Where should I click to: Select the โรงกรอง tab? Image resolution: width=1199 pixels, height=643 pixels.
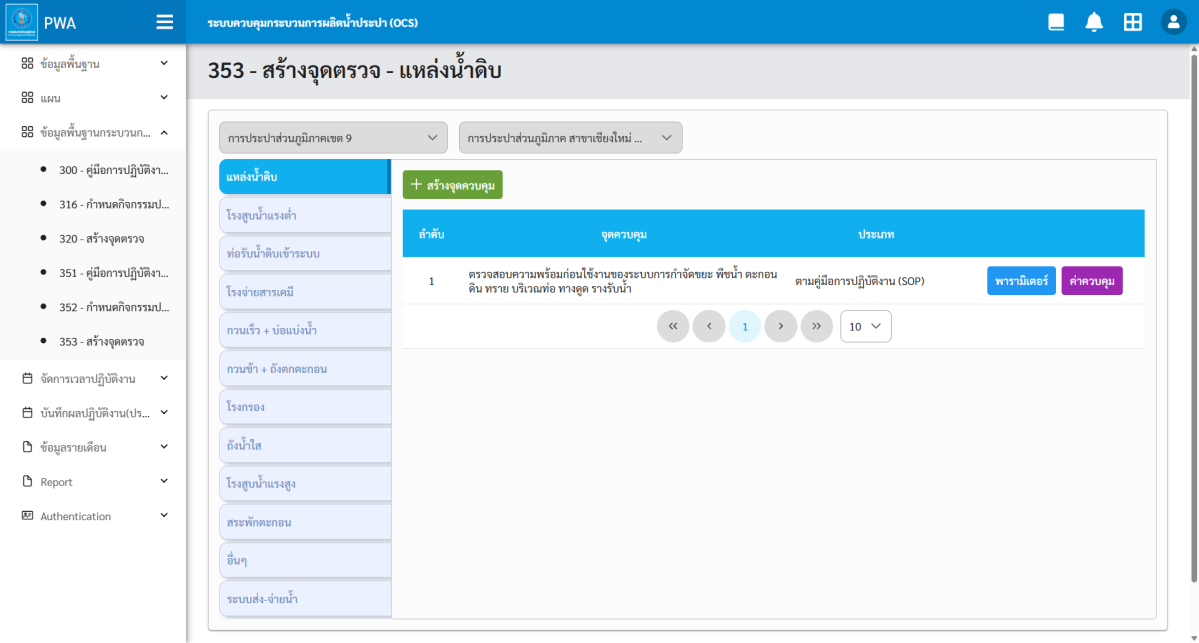305,407
